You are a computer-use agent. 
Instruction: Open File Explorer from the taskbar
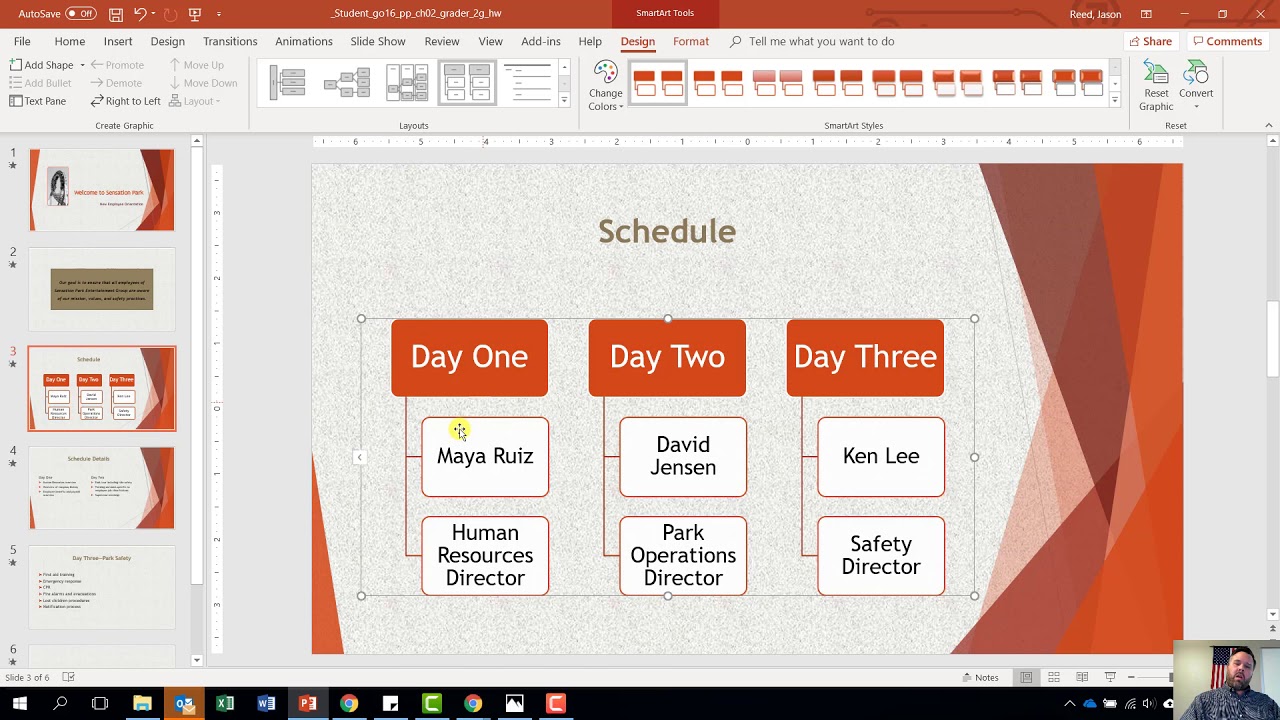click(142, 704)
